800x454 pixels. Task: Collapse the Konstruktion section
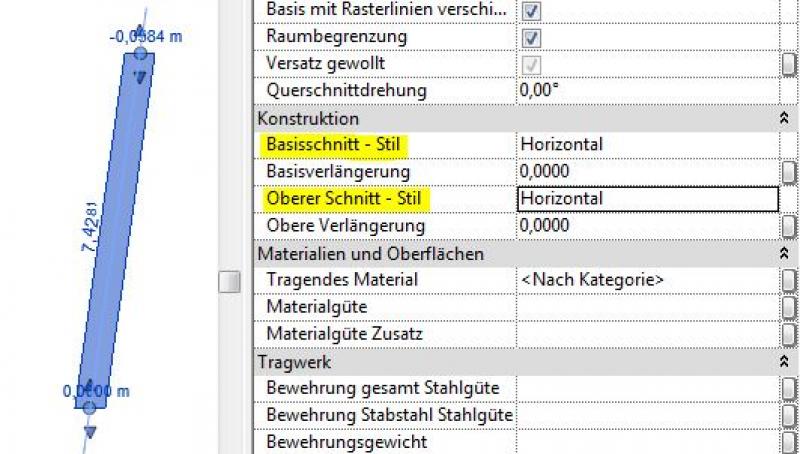pyautogui.click(x=783, y=118)
